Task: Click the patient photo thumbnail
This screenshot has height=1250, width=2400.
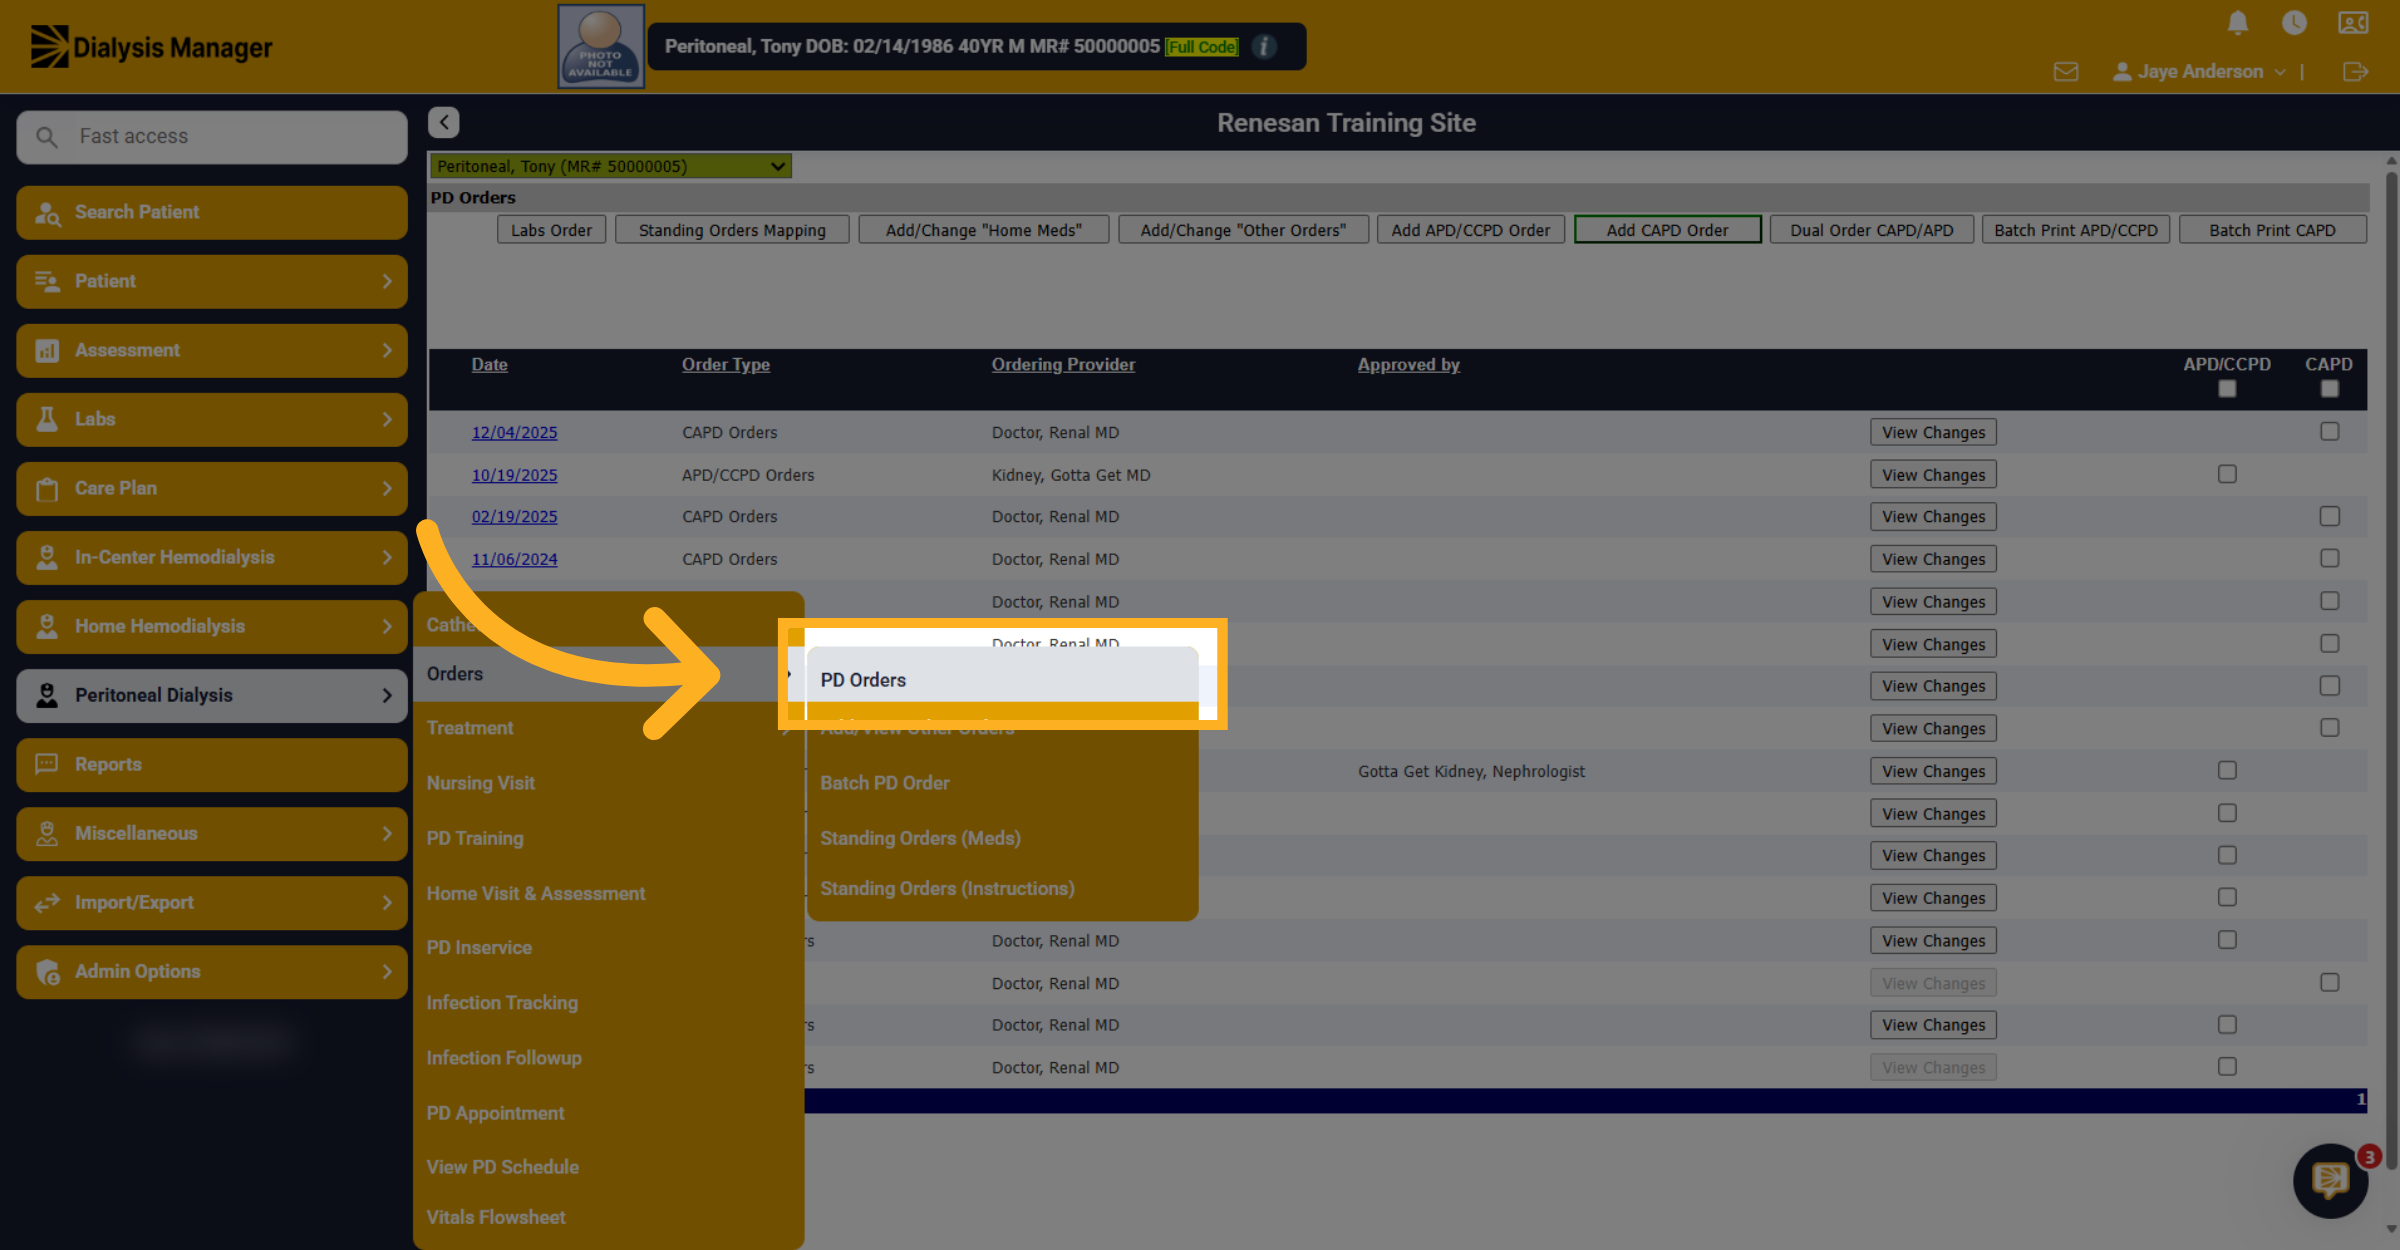Action: click(601, 46)
